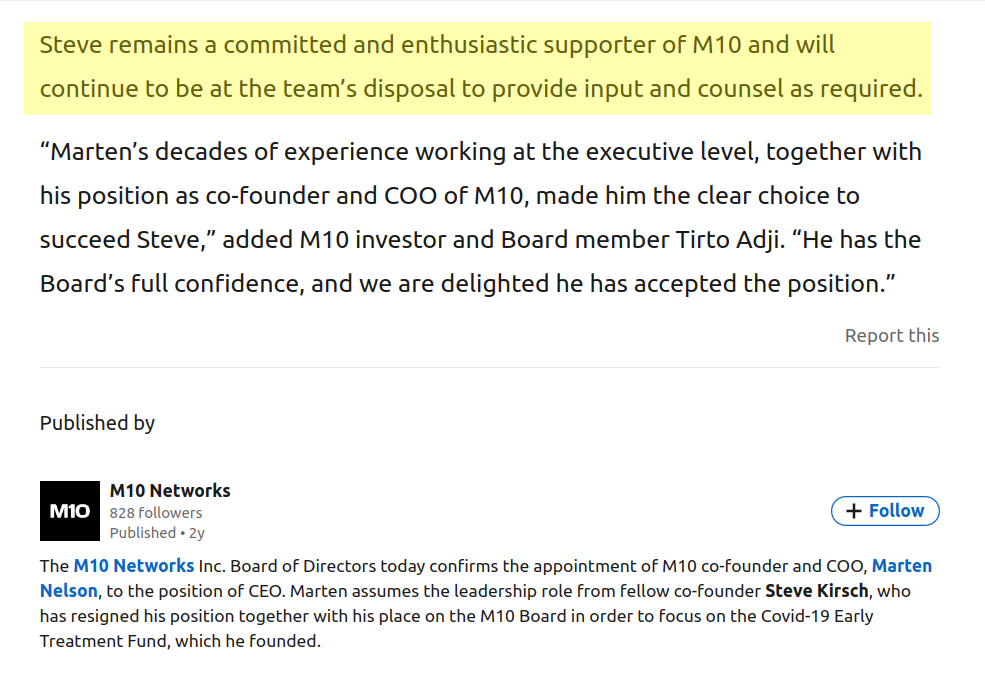This screenshot has height=683, width=985.
Task: Open the M10 Networks publisher name beside logo
Action: pyautogui.click(x=170, y=490)
